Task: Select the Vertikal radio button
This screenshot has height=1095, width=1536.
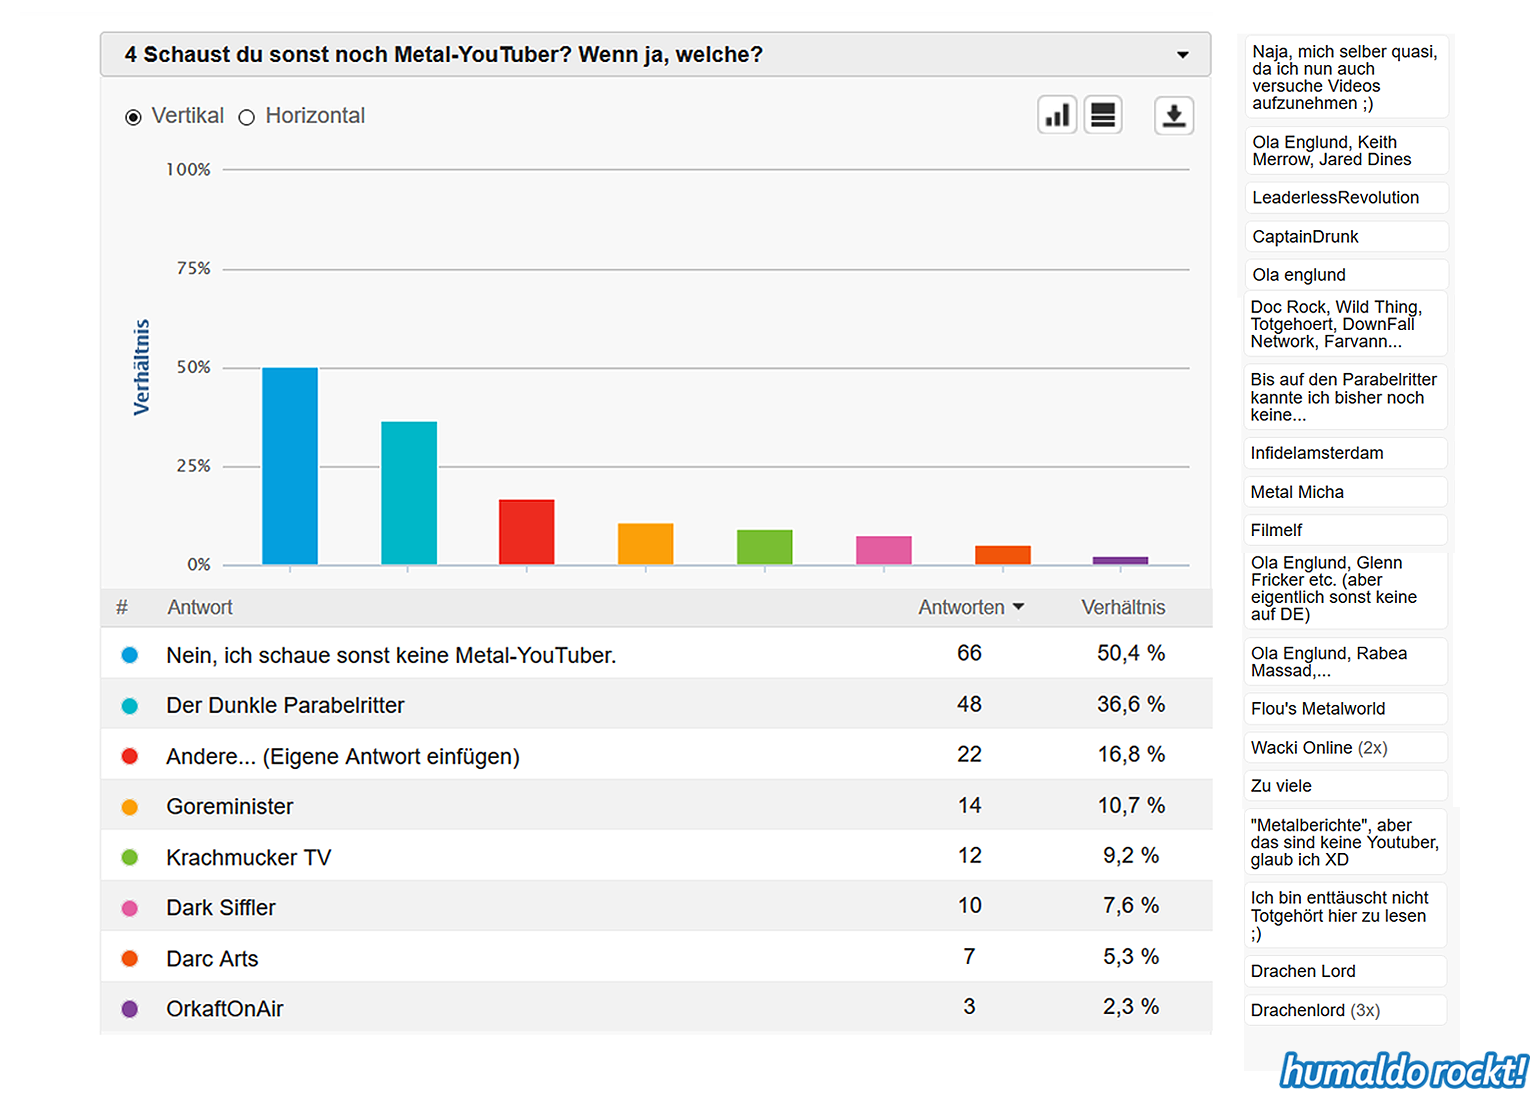Action: click(x=134, y=117)
